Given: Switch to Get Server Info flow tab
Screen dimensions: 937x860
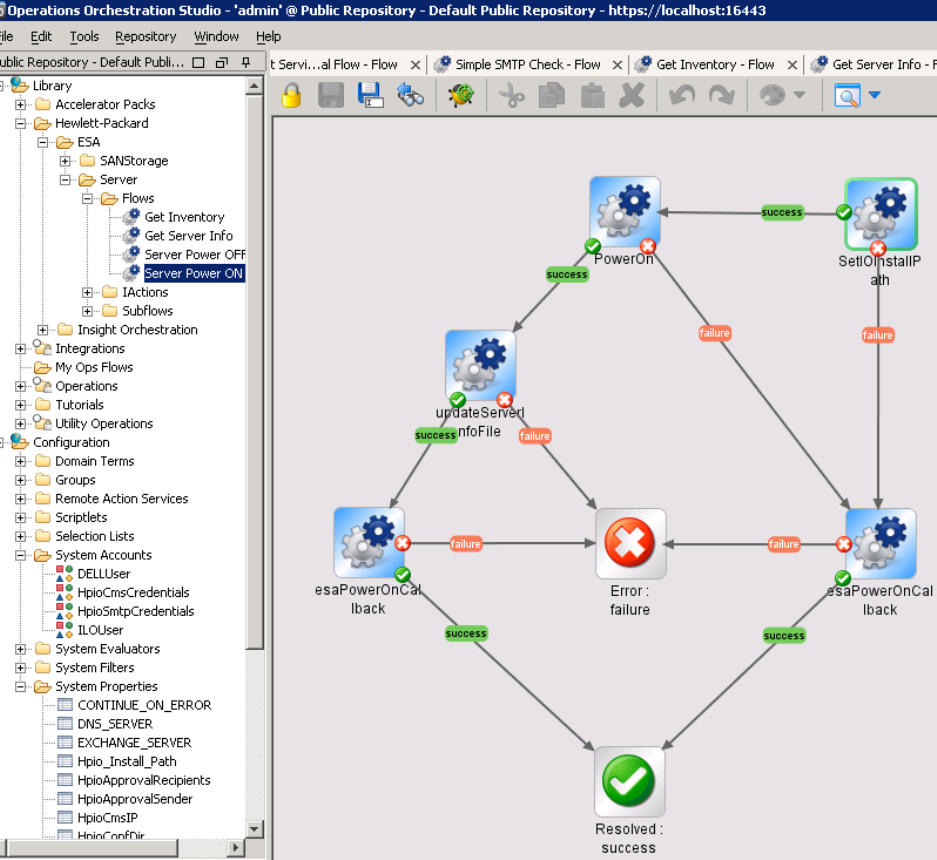Looking at the screenshot, I should pos(874,65).
